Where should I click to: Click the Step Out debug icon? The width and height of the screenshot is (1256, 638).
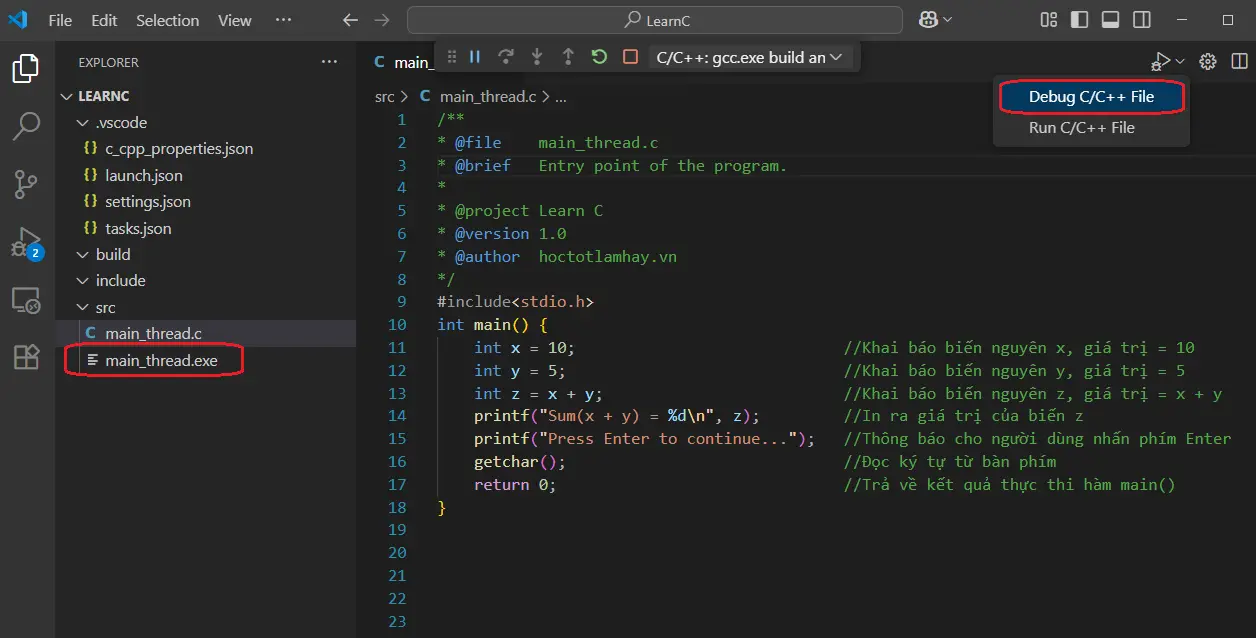pyautogui.click(x=568, y=57)
